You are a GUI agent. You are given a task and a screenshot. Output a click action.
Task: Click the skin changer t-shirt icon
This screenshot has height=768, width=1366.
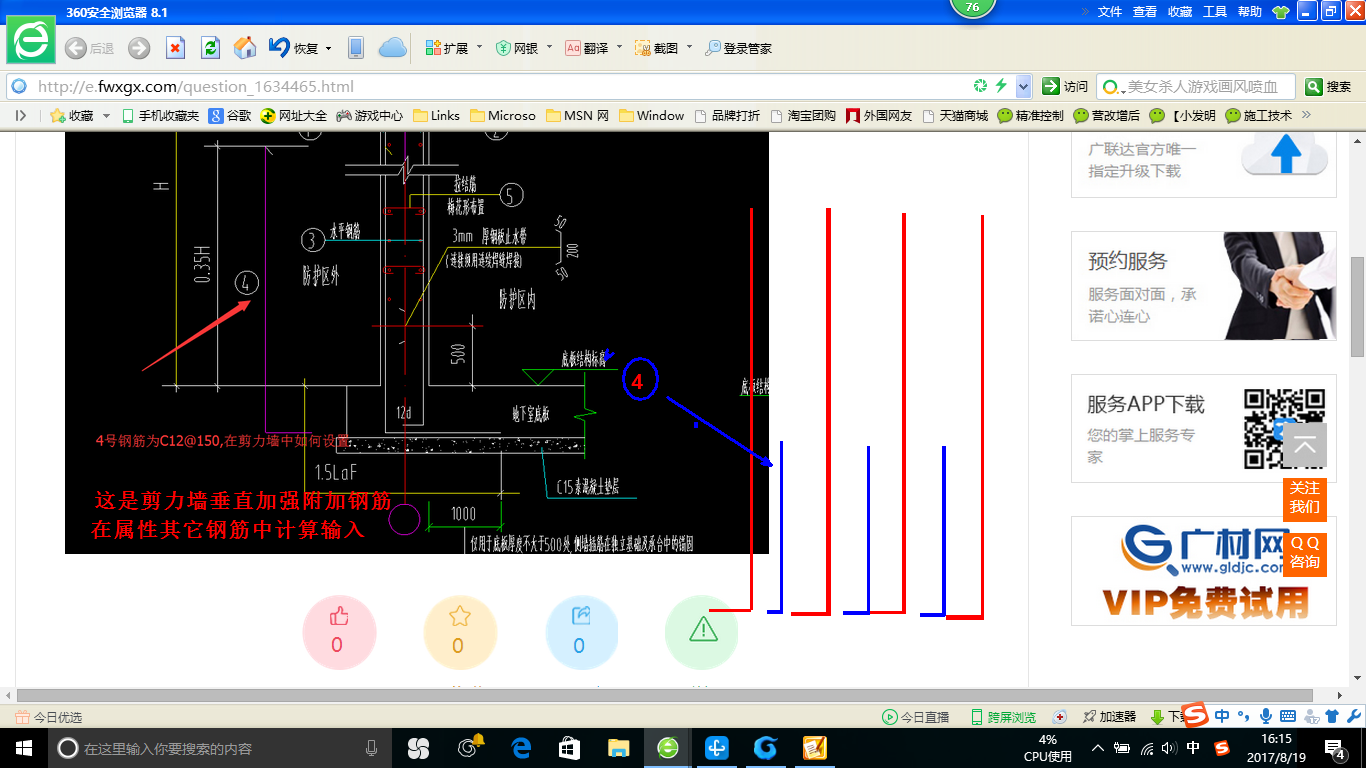1280,12
